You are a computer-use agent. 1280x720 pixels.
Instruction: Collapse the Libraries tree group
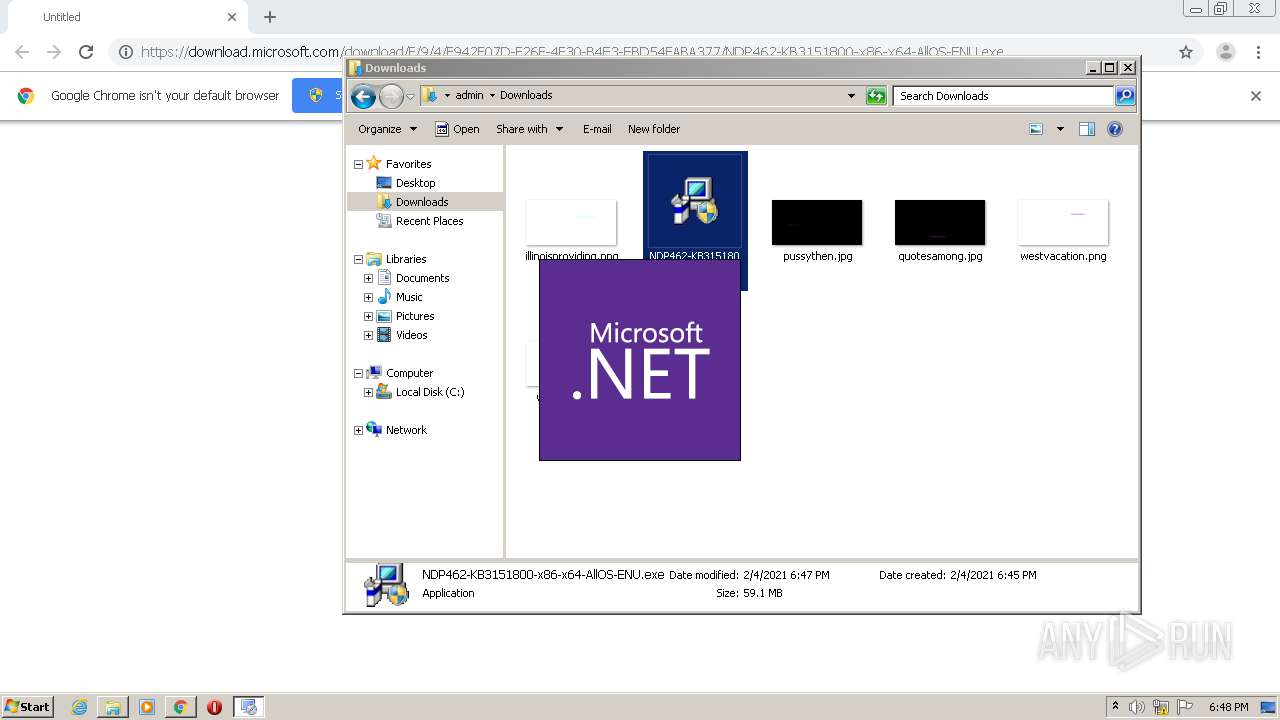point(358,259)
